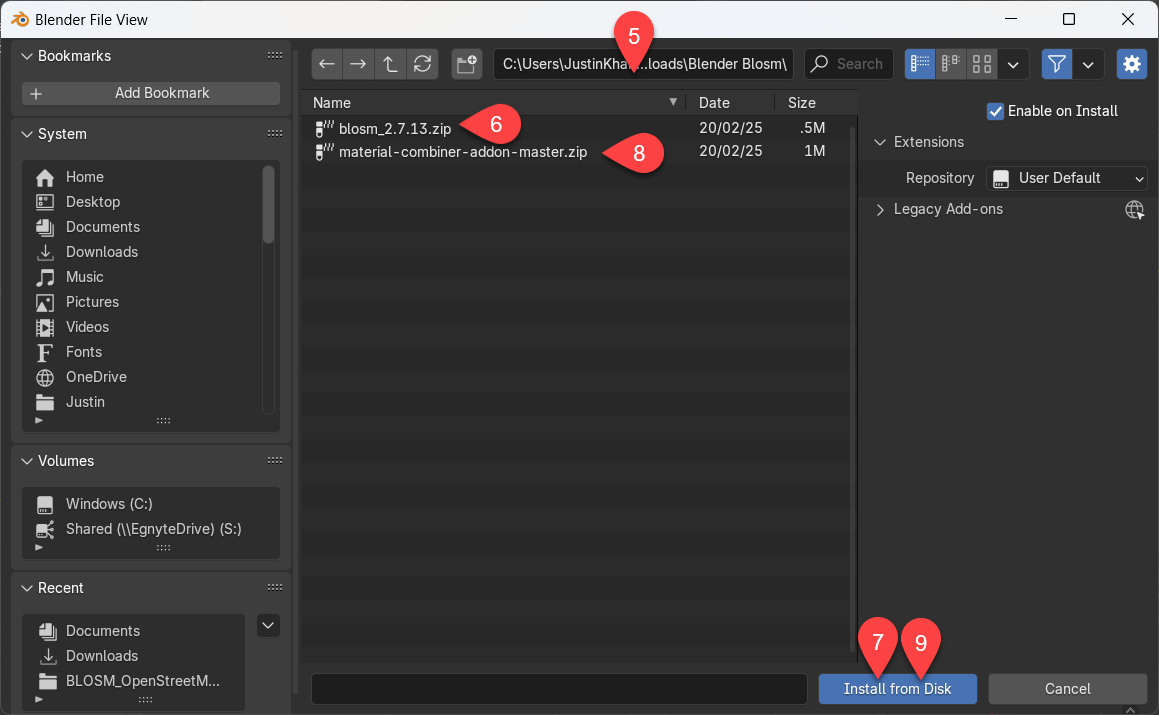Image resolution: width=1159 pixels, height=715 pixels.
Task: Click the file name input field
Action: tap(559, 689)
